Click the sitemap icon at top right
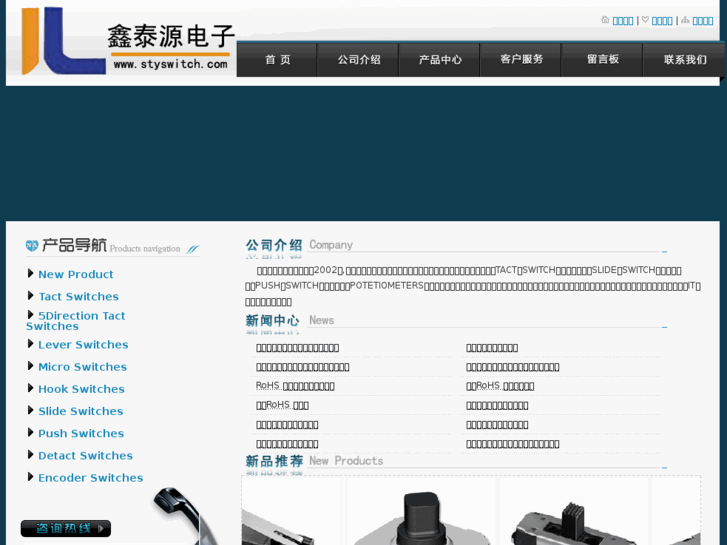Image resolution: width=727 pixels, height=545 pixels. 685,20
